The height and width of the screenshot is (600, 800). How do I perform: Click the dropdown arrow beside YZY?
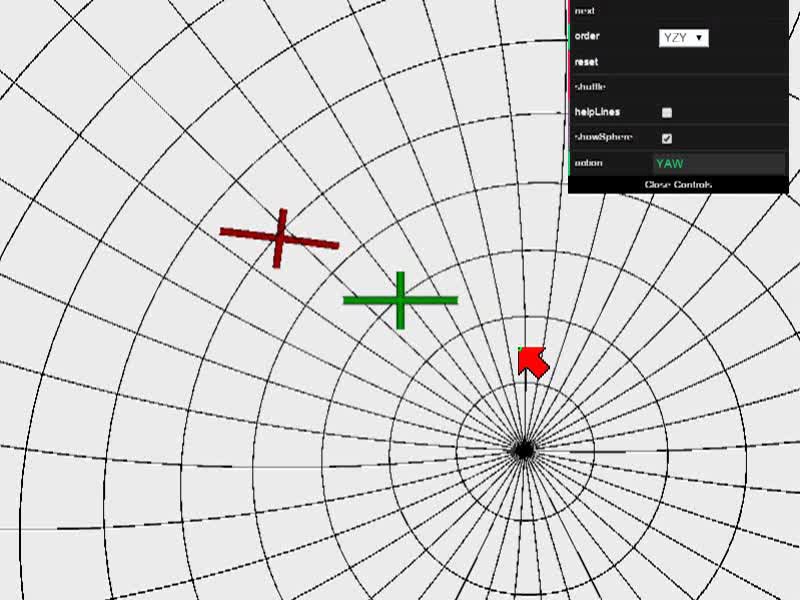(699, 38)
